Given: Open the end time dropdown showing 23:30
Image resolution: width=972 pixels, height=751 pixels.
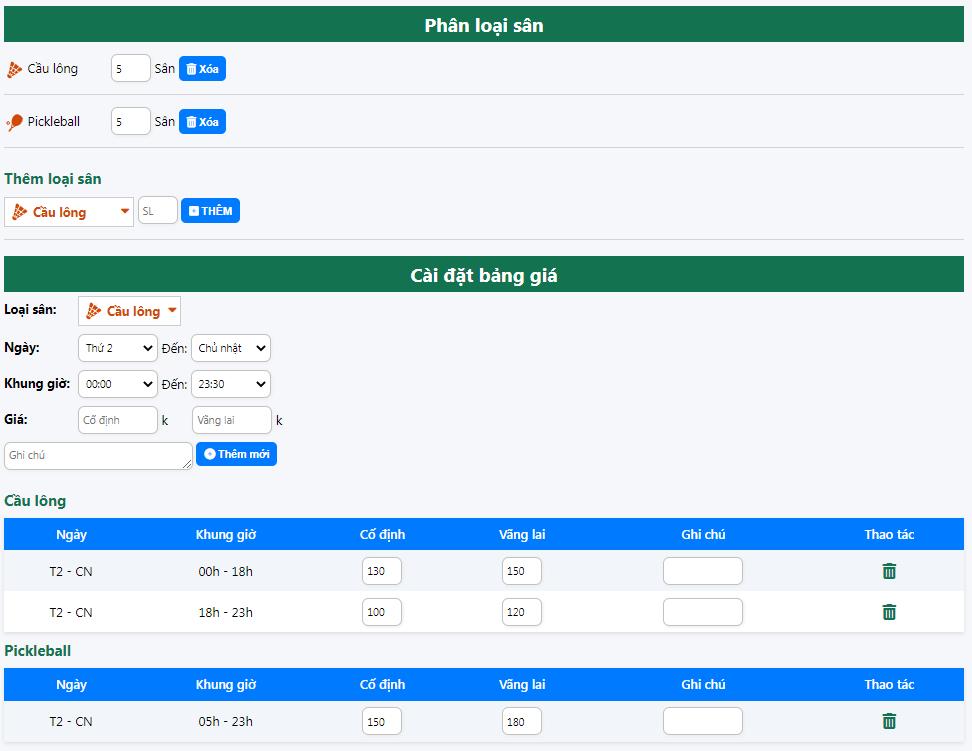Looking at the screenshot, I should pyautogui.click(x=230, y=384).
